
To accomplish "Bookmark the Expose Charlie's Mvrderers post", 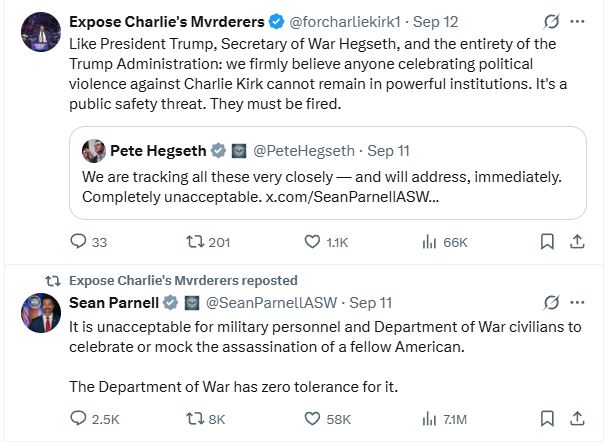I will [547, 242].
